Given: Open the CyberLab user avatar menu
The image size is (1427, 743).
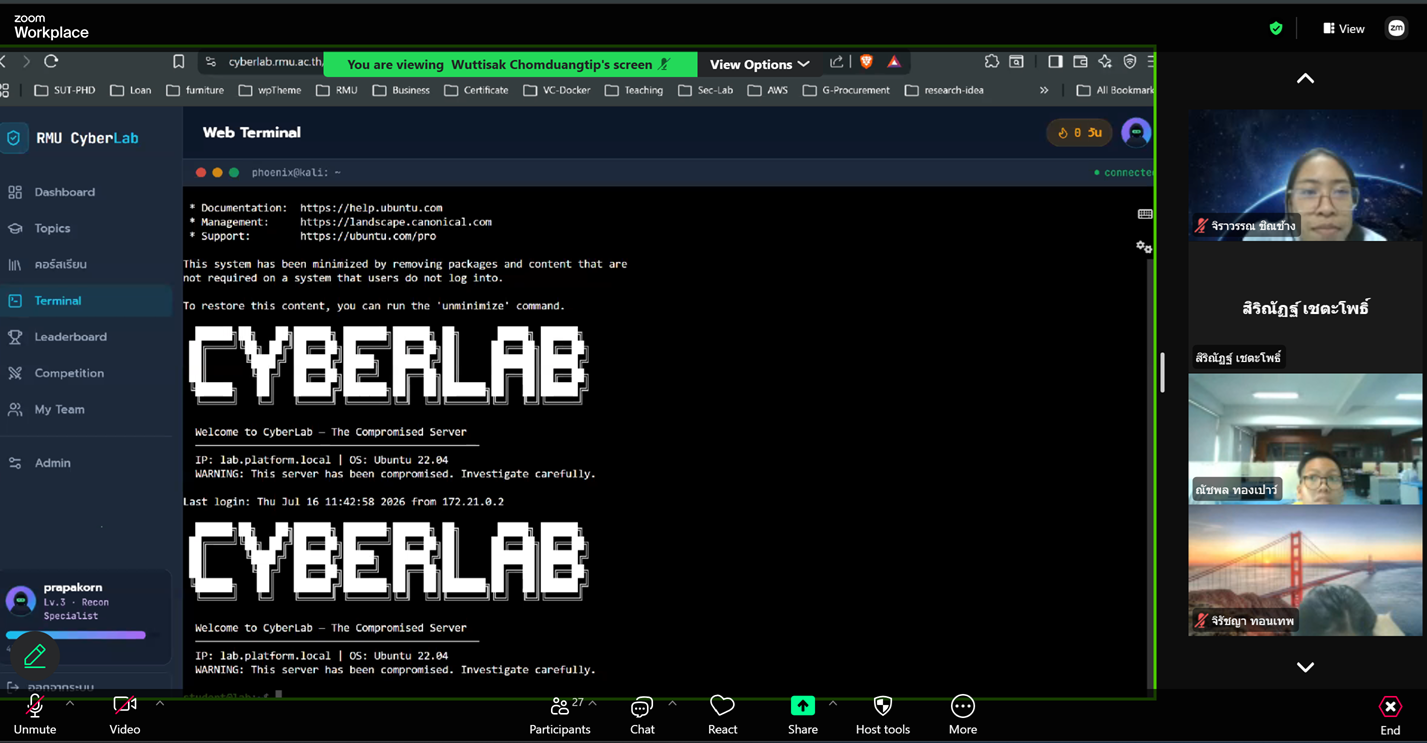Looking at the screenshot, I should (x=1136, y=132).
